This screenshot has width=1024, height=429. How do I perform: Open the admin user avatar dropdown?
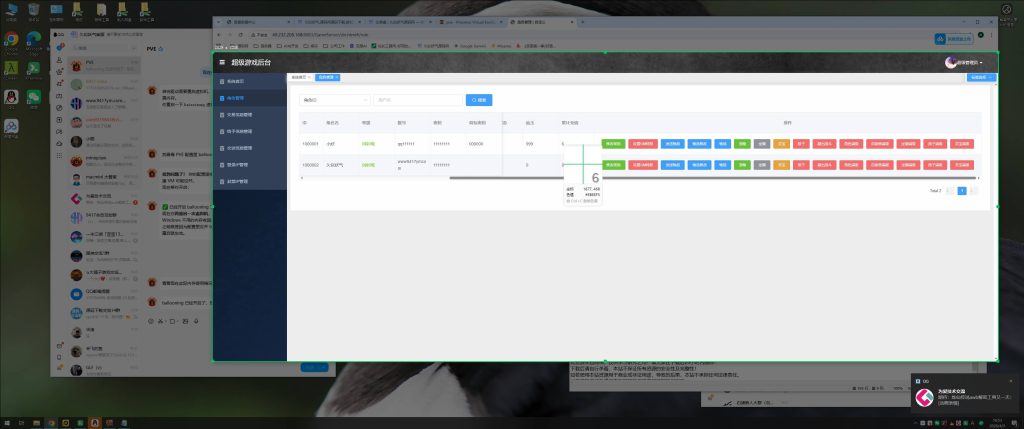coord(964,62)
